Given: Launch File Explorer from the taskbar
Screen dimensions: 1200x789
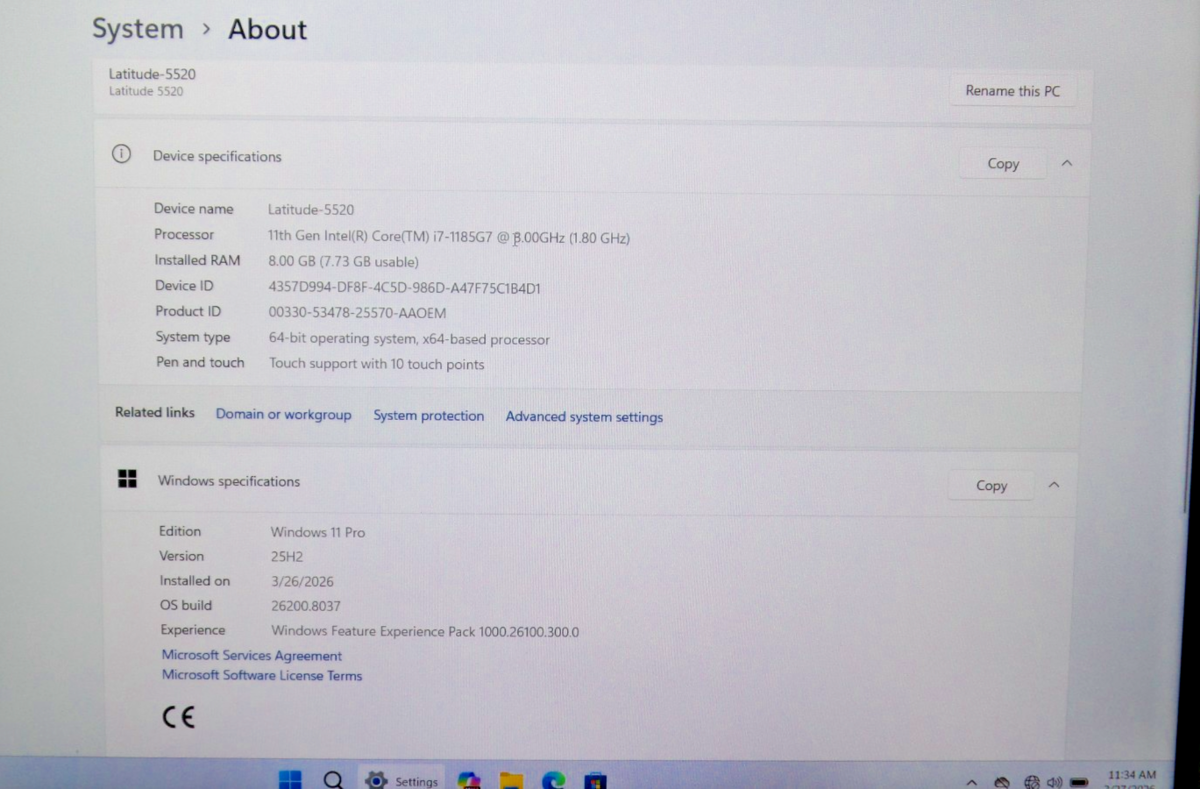Looking at the screenshot, I should tap(511, 780).
